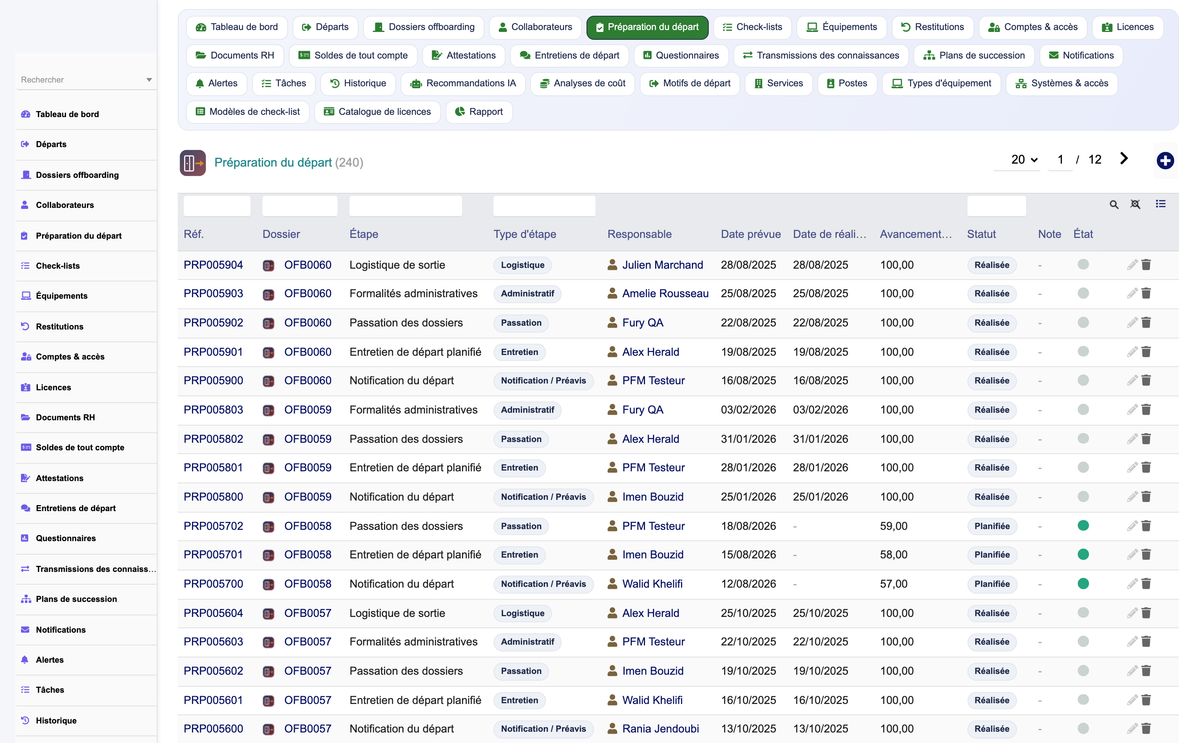Open Motifs de départ tab
The height and width of the screenshot is (743, 1200).
pyautogui.click(x=689, y=83)
